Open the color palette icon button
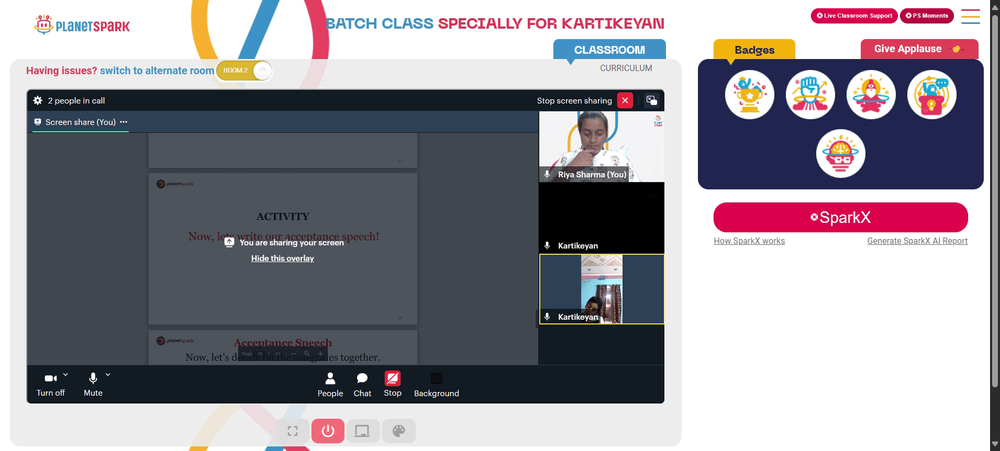The height and width of the screenshot is (451, 1000). coord(399,431)
